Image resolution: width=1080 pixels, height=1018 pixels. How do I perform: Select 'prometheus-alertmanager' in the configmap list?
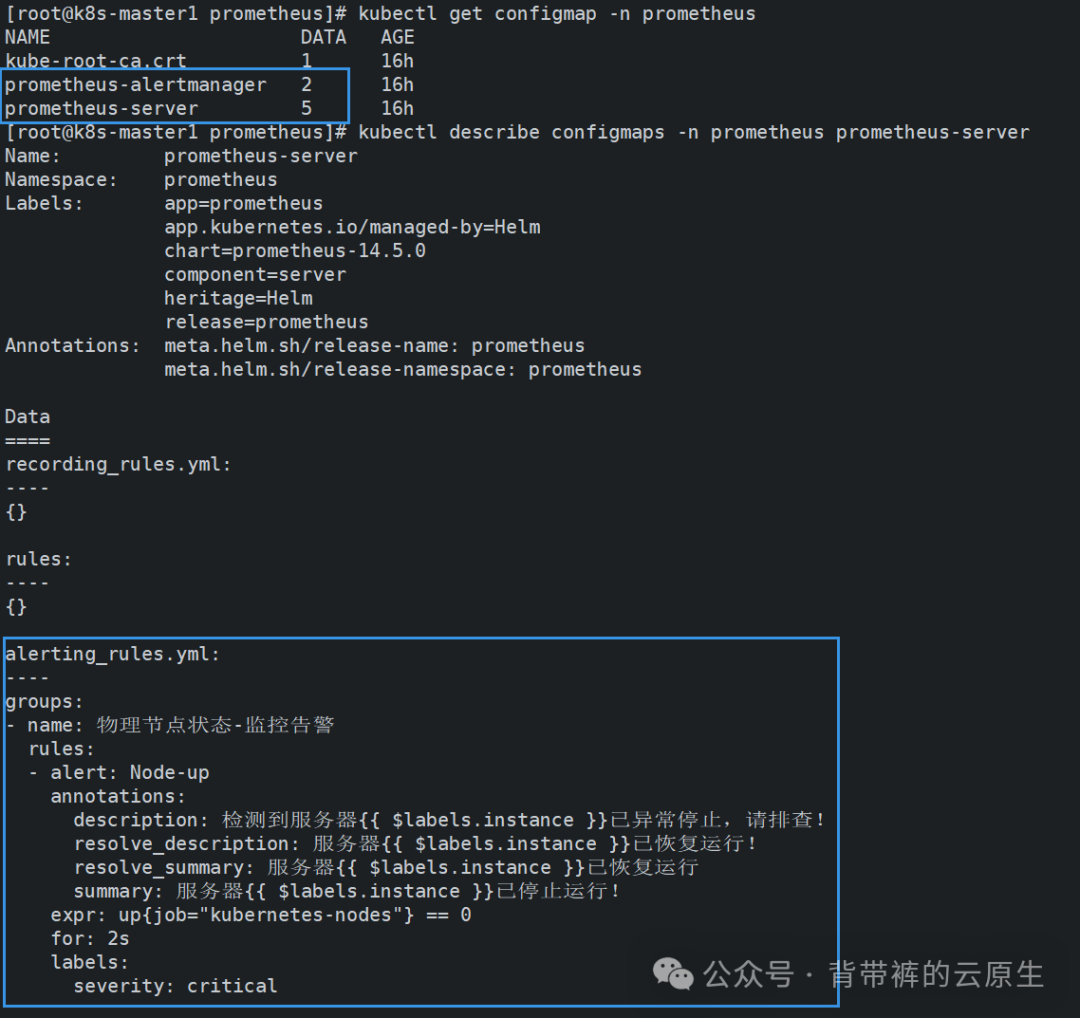tap(136, 85)
